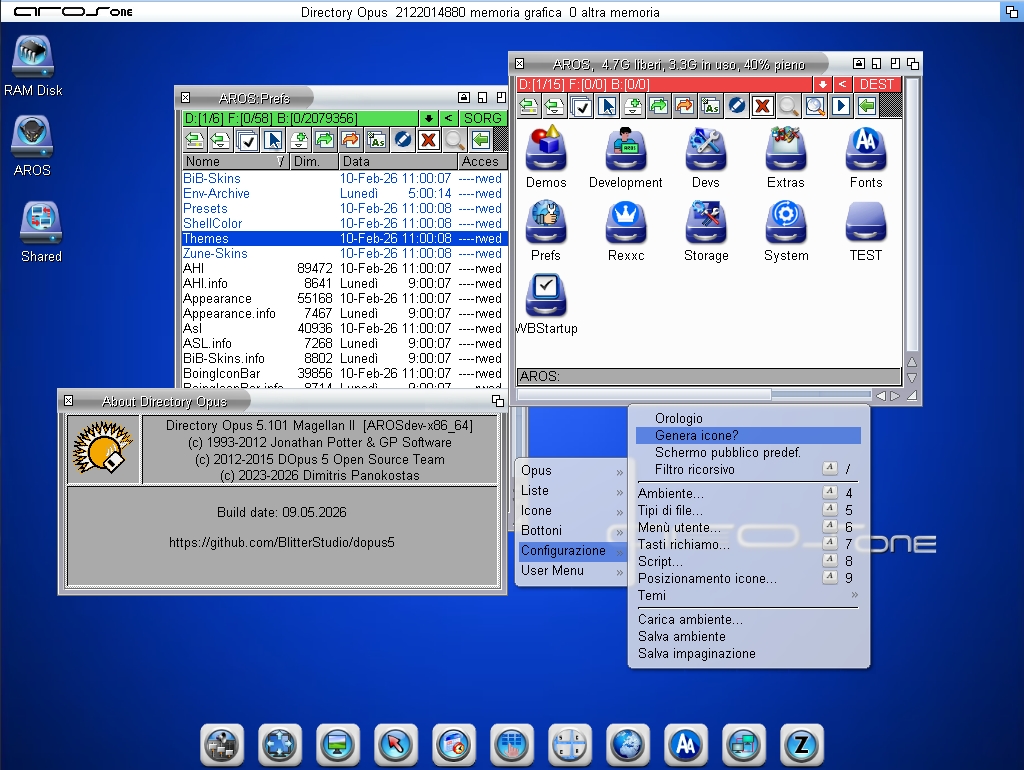Expand the Liste submenu
This screenshot has height=770, width=1024.
[x=571, y=490]
